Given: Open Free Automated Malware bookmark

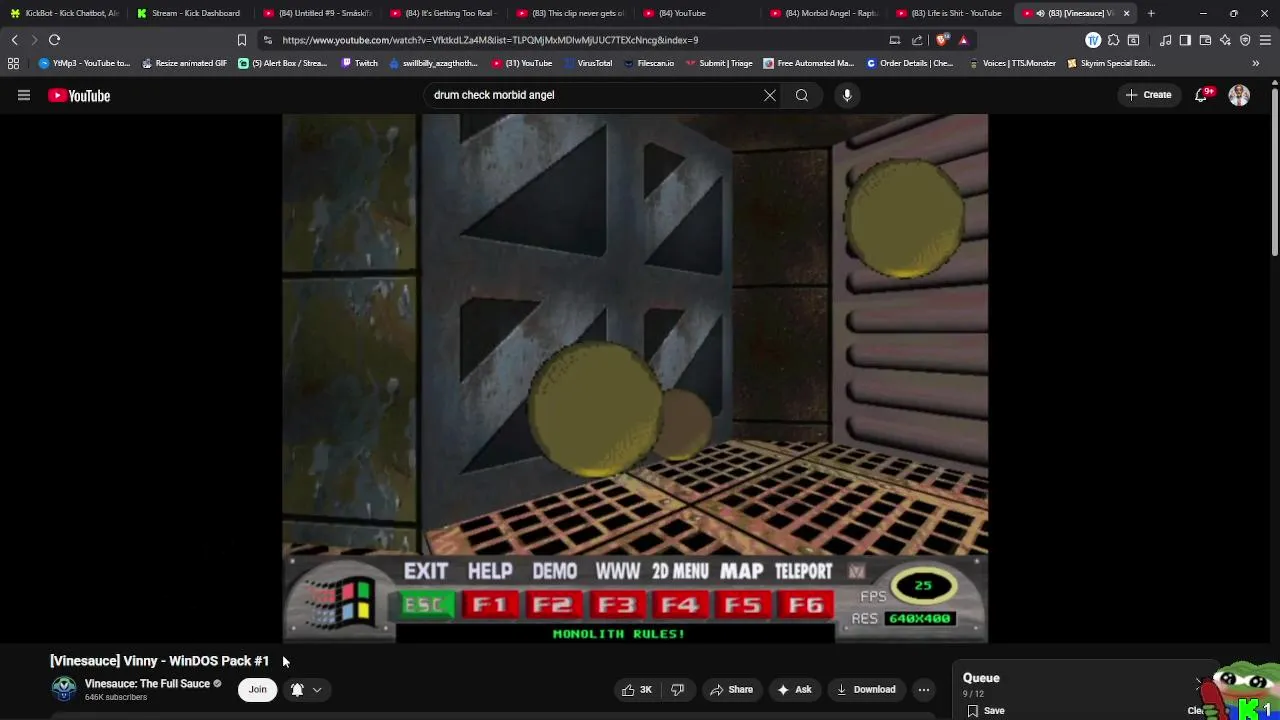Looking at the screenshot, I should point(808,63).
